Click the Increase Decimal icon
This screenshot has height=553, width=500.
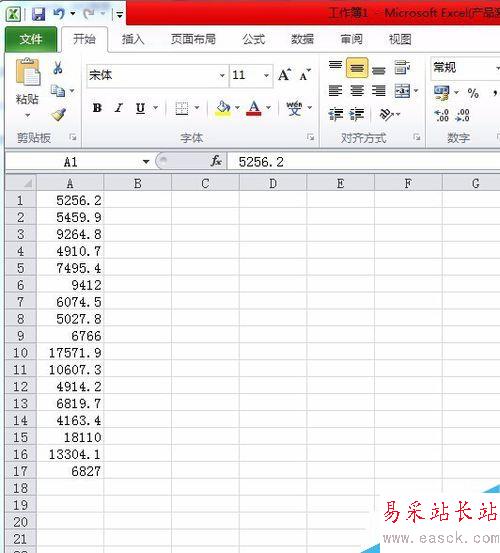tap(441, 115)
